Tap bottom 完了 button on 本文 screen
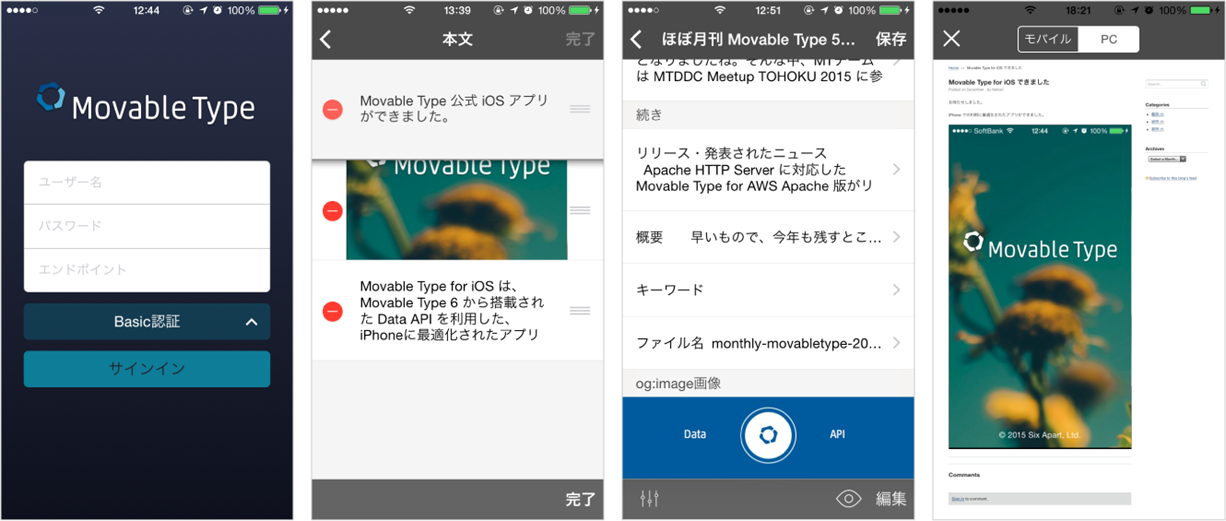Screen dimensions: 1226x521 point(580,499)
